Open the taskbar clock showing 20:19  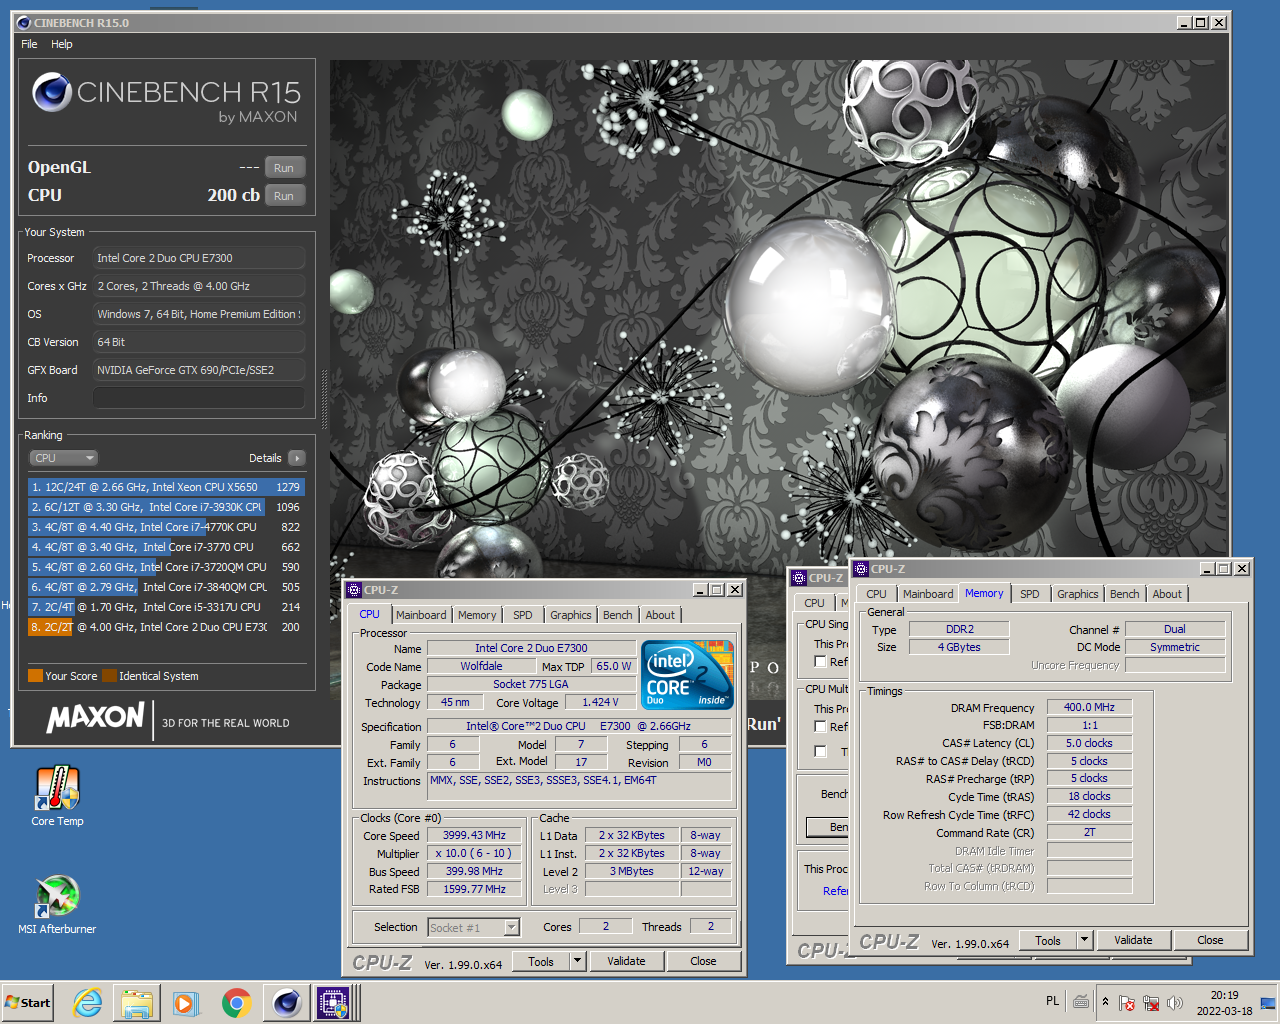1224,1003
